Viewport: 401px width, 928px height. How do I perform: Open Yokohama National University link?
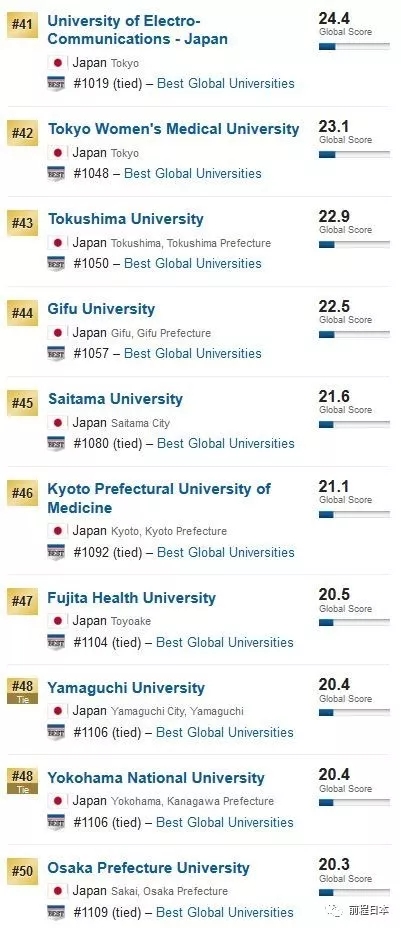156,778
